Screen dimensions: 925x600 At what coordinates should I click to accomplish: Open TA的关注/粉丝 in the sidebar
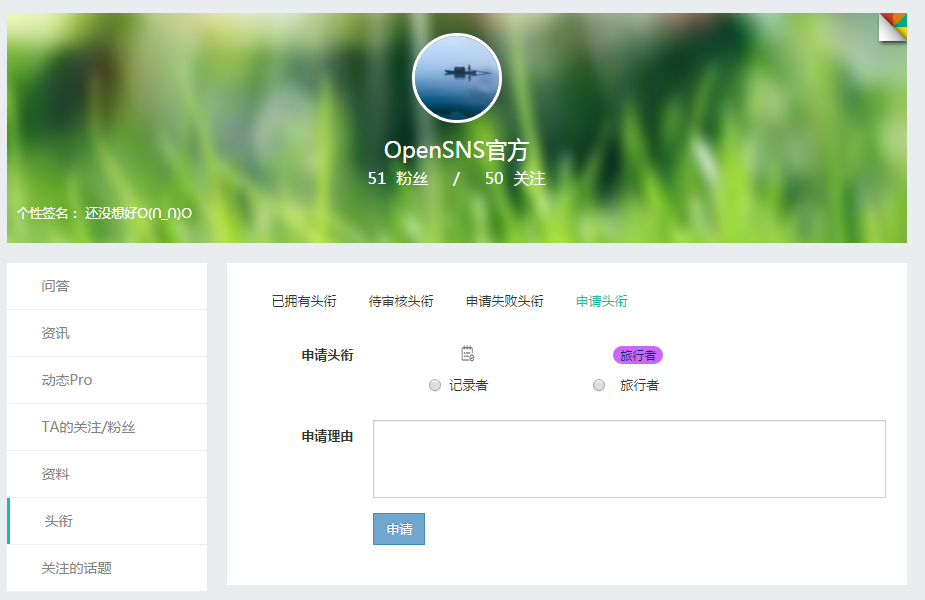point(107,427)
